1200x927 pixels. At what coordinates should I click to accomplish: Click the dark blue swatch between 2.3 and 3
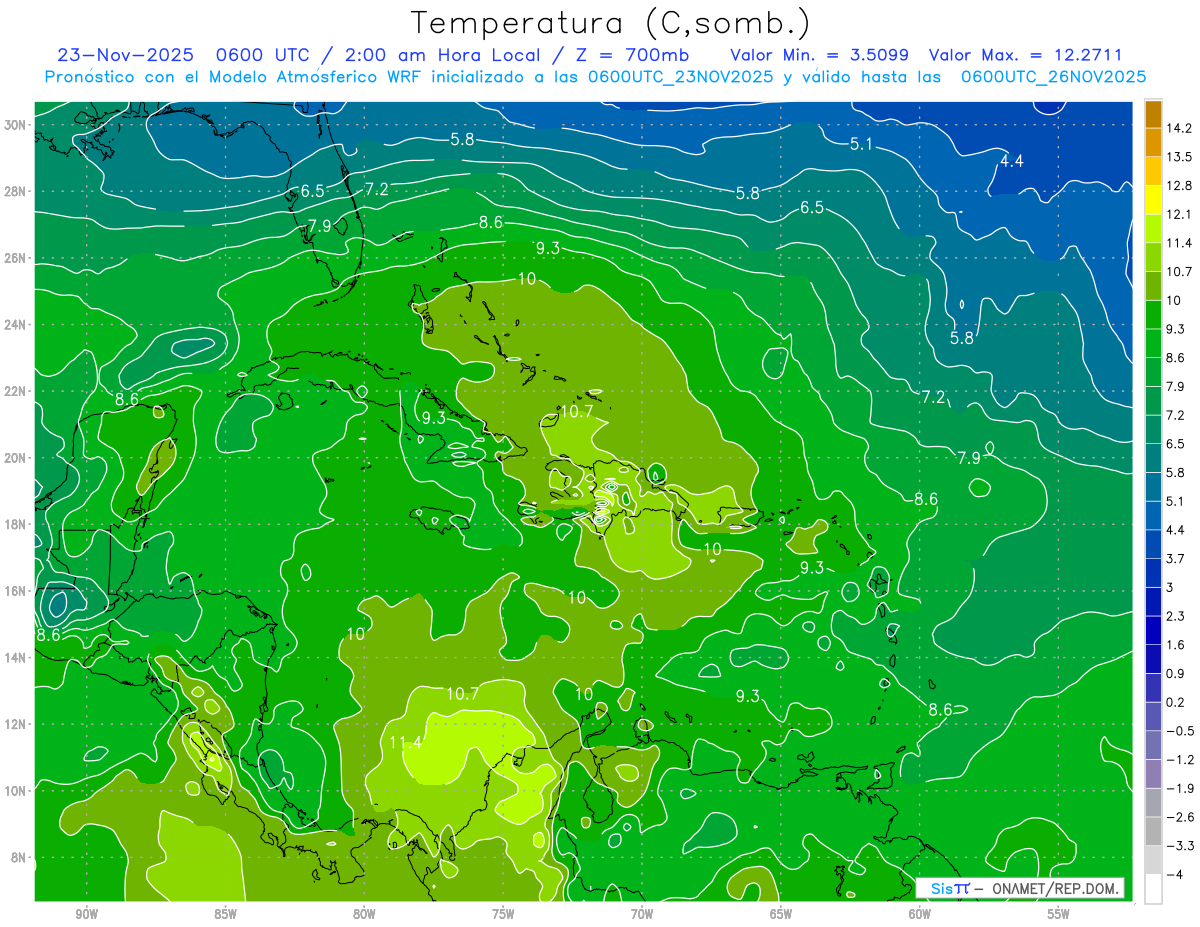click(1153, 601)
